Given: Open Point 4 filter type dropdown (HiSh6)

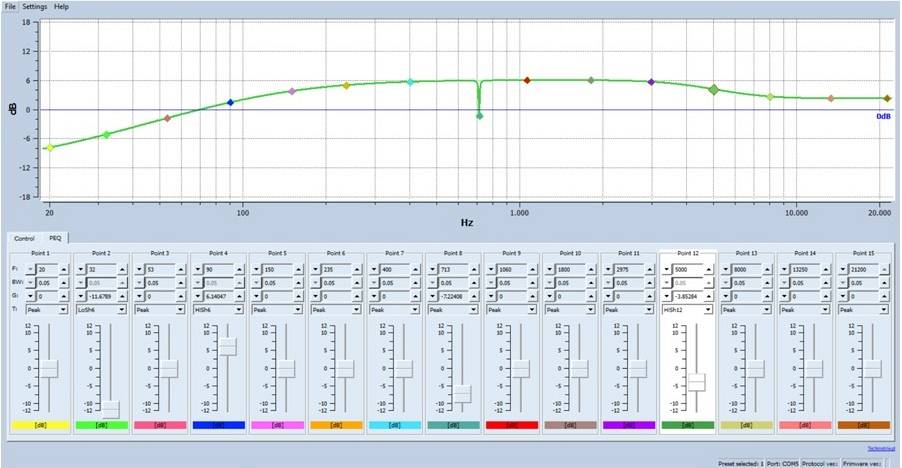Looking at the screenshot, I should 241,310.
